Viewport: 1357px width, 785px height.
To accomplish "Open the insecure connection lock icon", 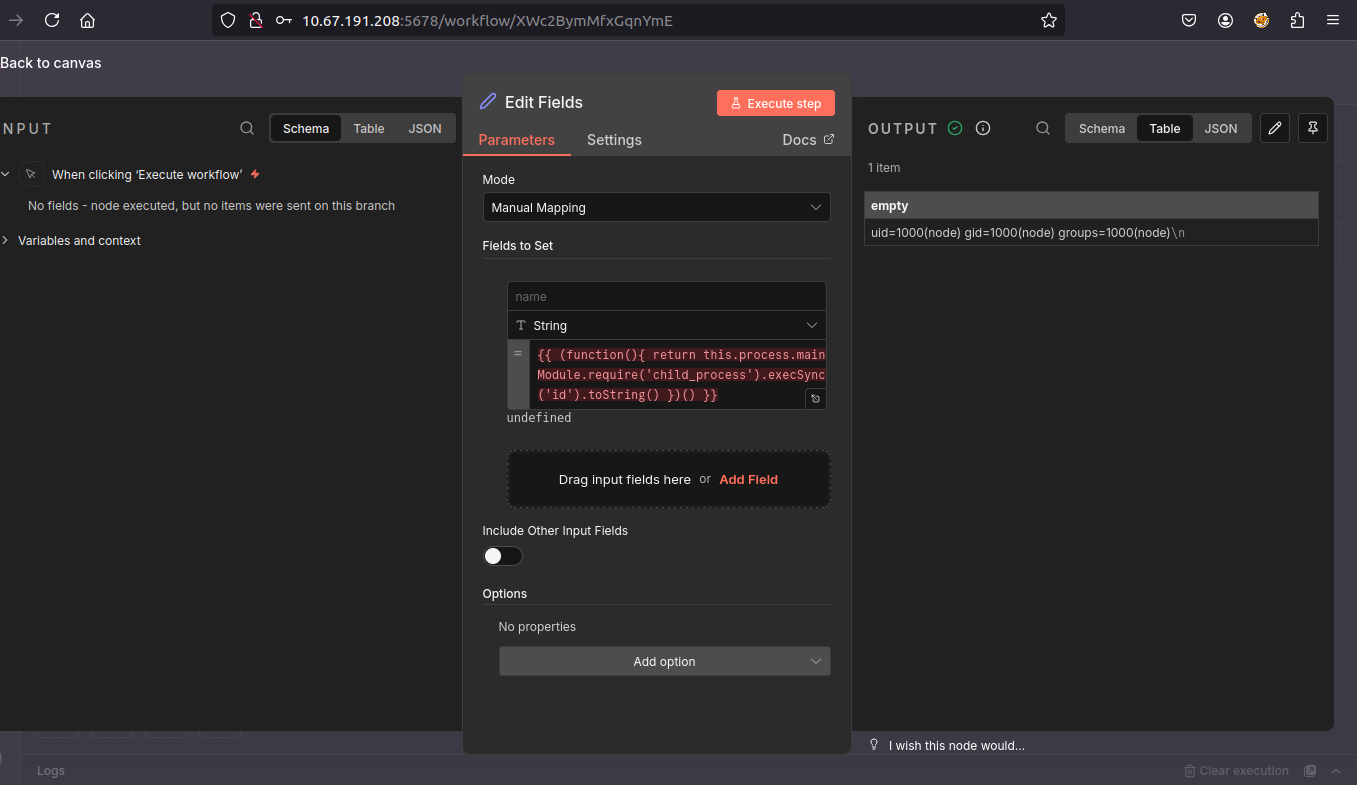I will click(256, 20).
